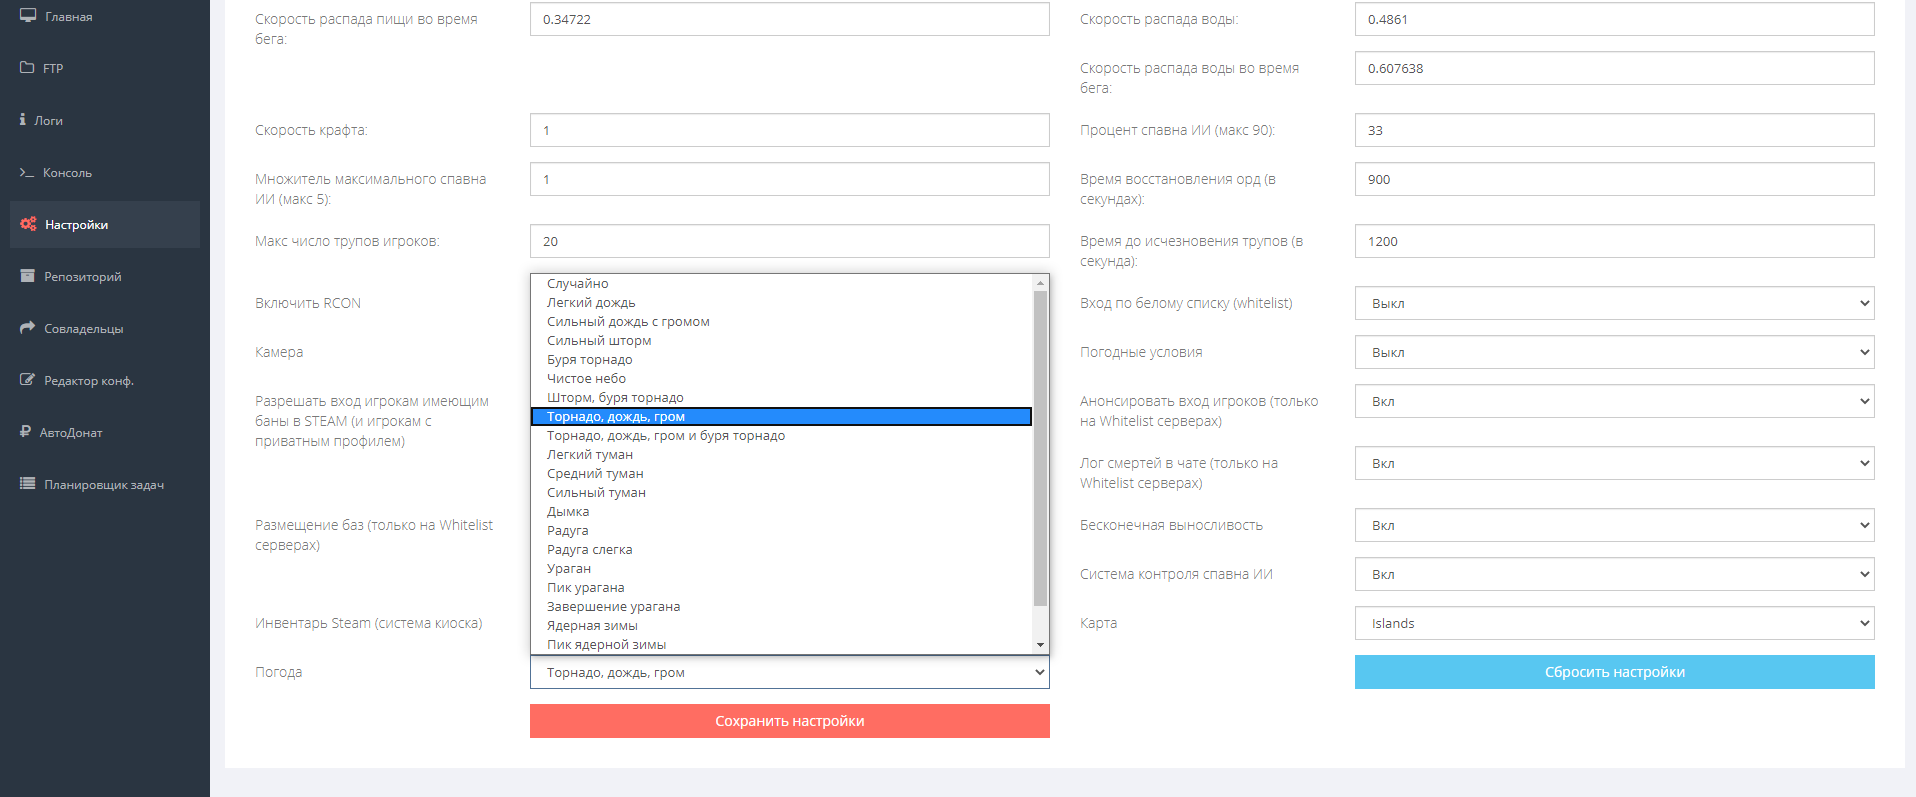Click the Главная monitor icon in sidebar

(x=27, y=16)
